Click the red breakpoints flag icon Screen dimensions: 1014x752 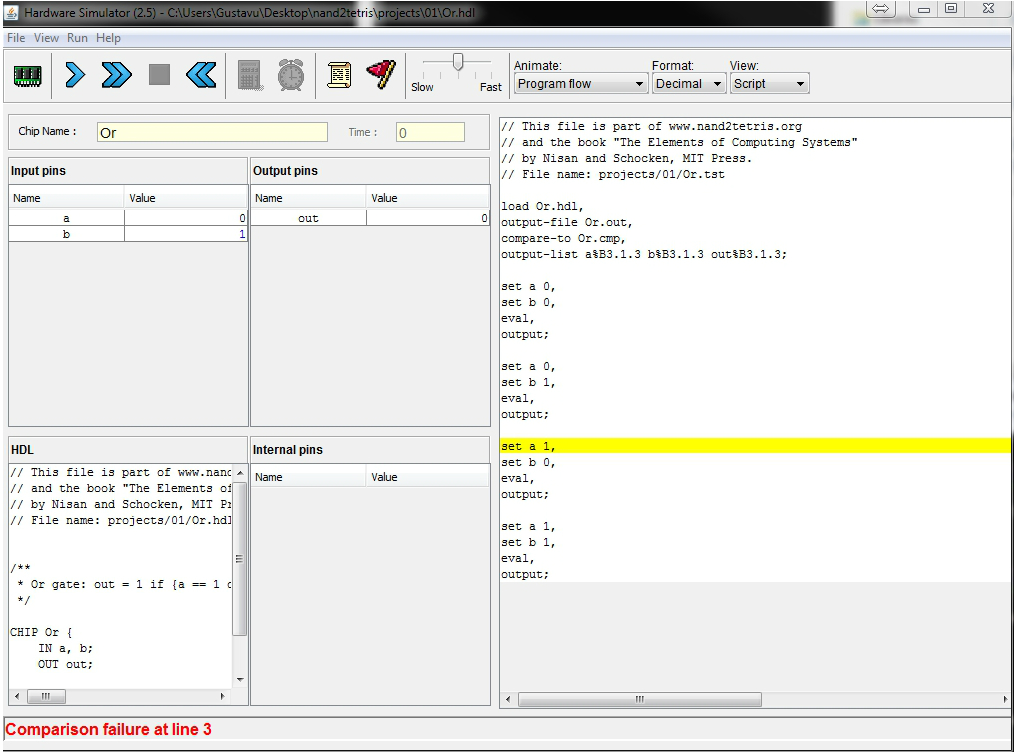coord(381,75)
